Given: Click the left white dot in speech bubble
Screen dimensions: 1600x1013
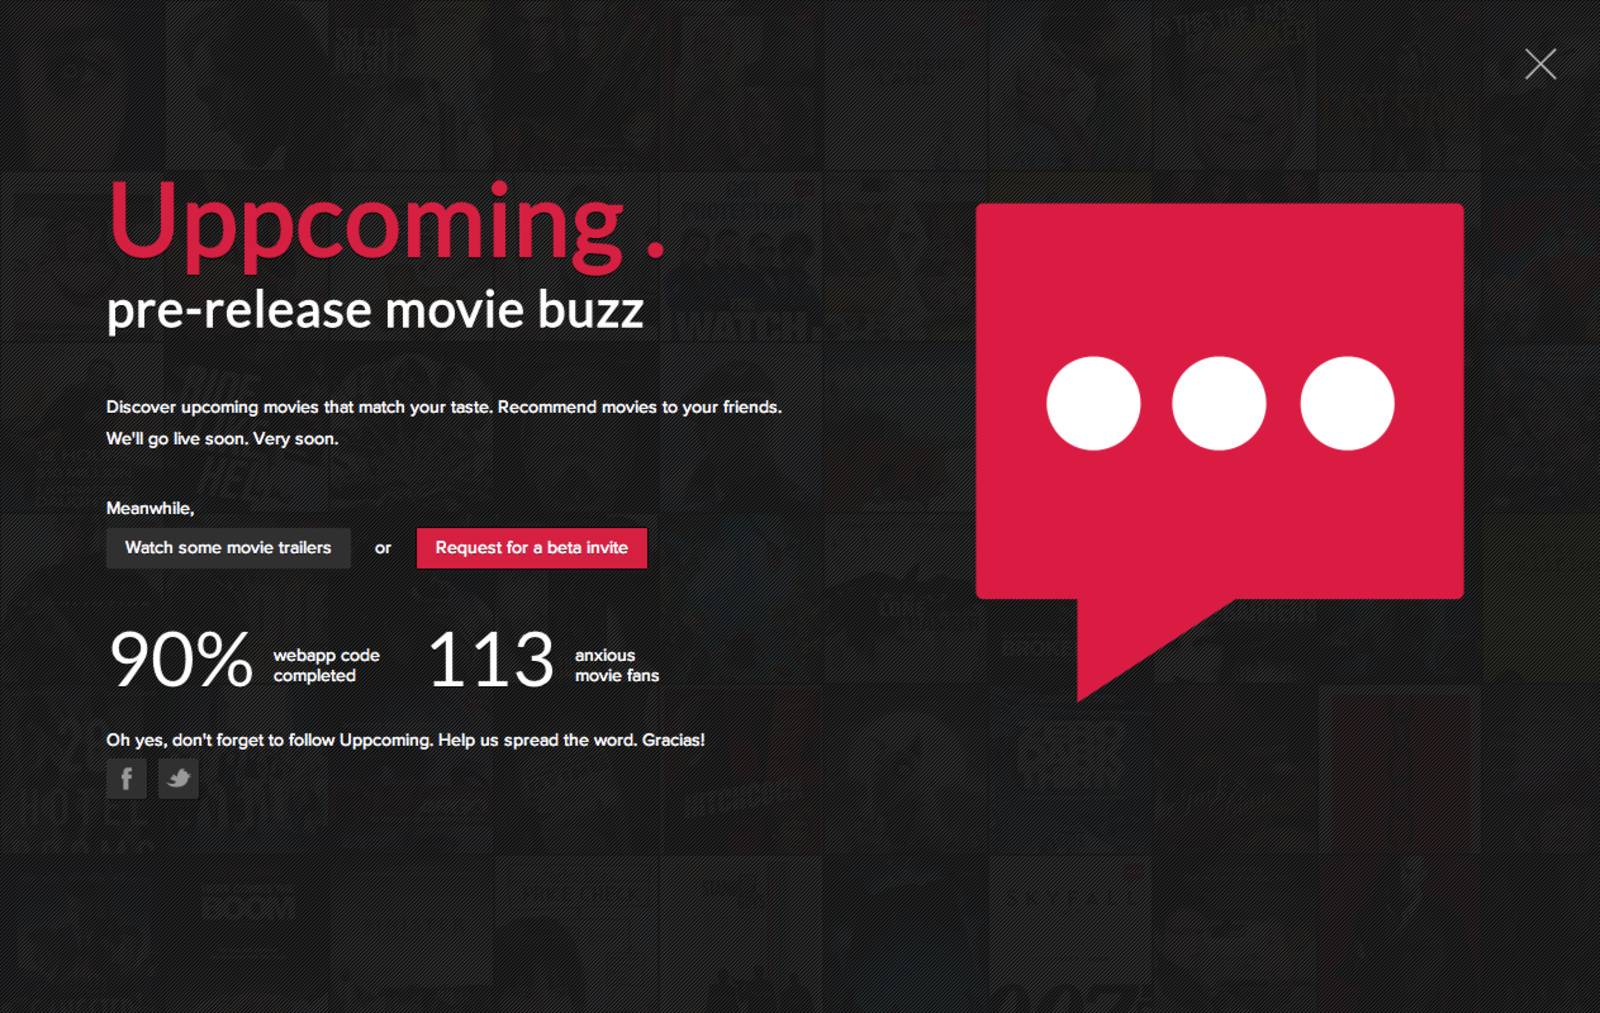Looking at the screenshot, I should [1093, 403].
